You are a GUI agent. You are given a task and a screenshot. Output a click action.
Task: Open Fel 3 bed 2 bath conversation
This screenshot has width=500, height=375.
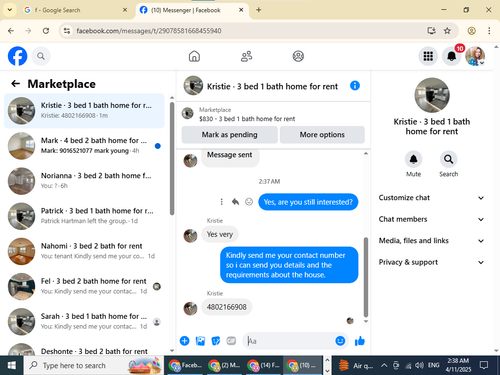click(84, 286)
